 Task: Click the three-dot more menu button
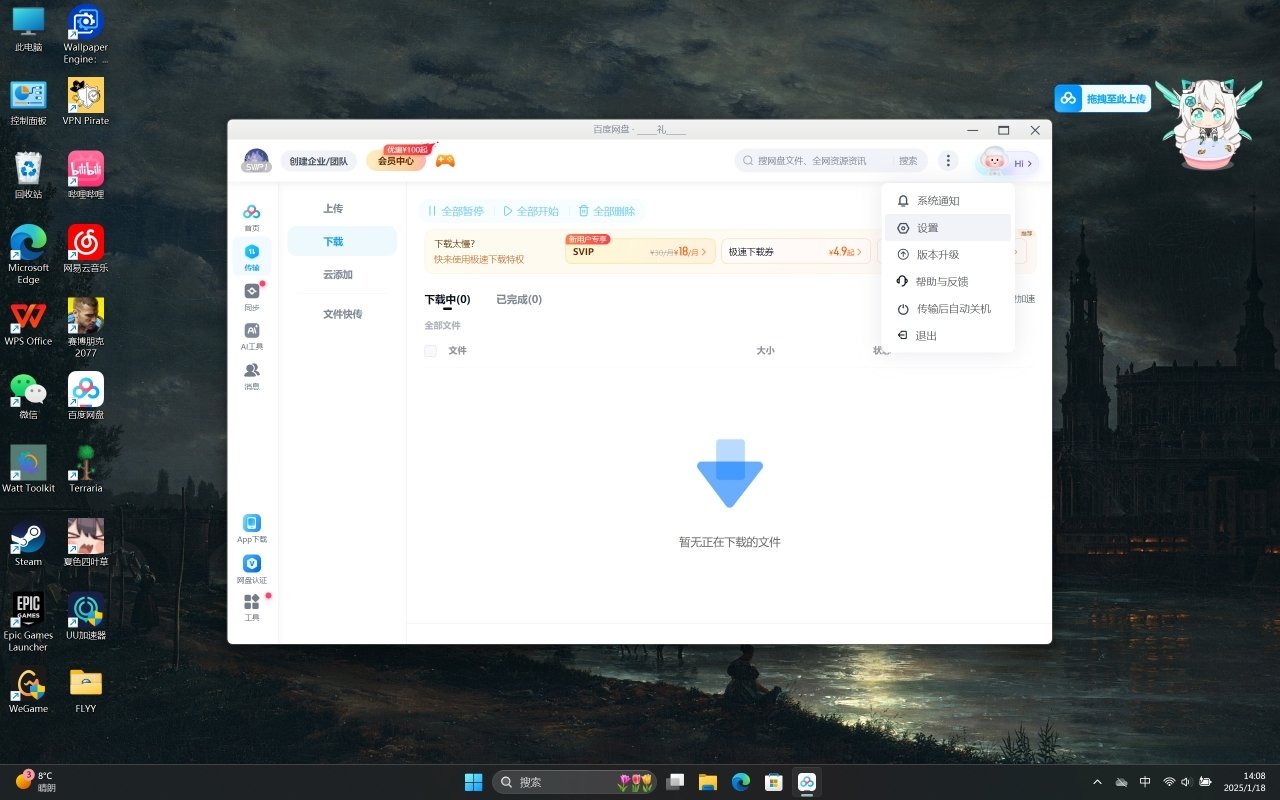[948, 161]
